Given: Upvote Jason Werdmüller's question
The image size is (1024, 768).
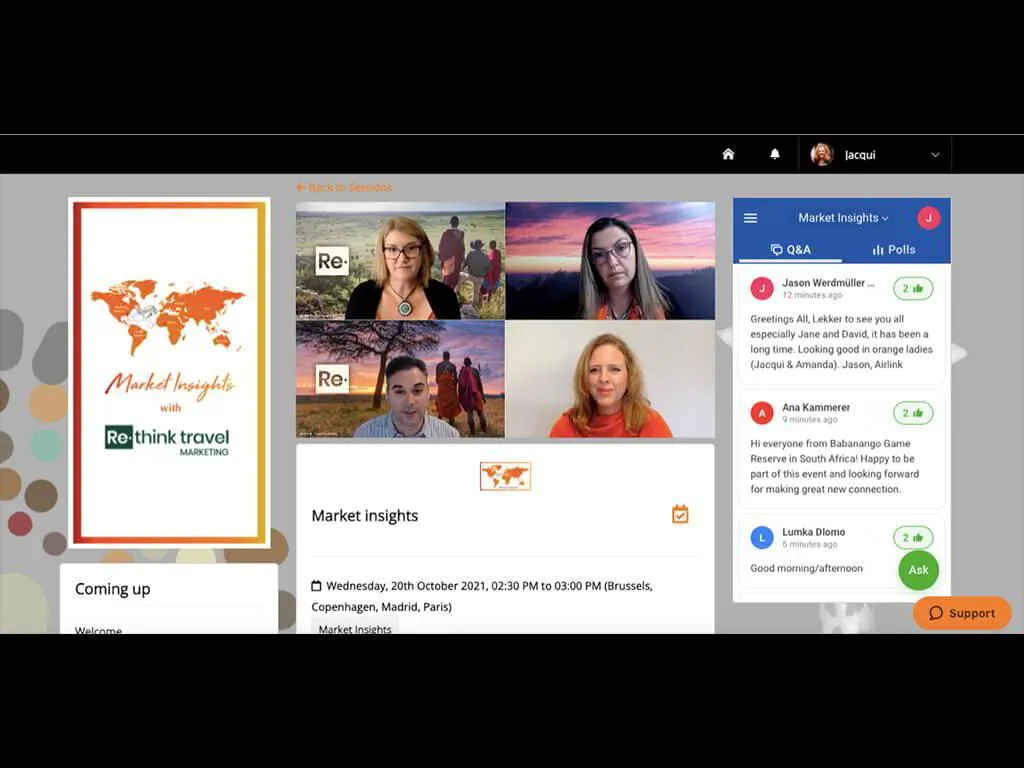Looking at the screenshot, I should (913, 289).
